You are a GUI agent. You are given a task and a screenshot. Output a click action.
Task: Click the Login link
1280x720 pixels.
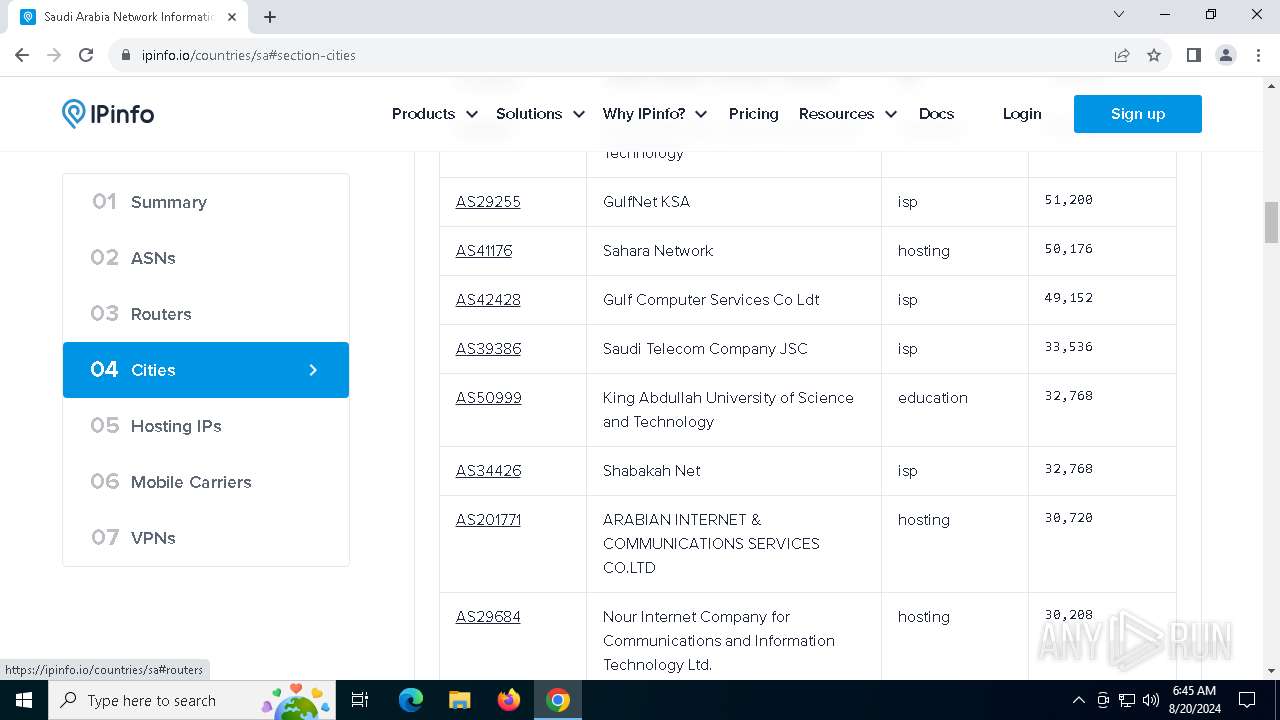pos(1022,114)
